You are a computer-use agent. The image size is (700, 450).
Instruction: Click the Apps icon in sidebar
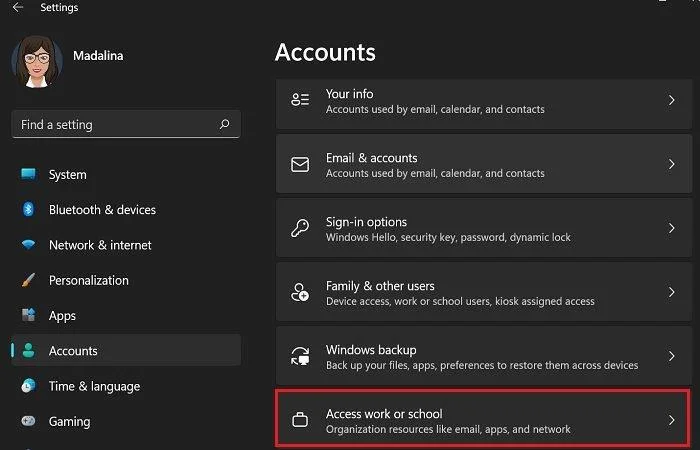(29, 315)
